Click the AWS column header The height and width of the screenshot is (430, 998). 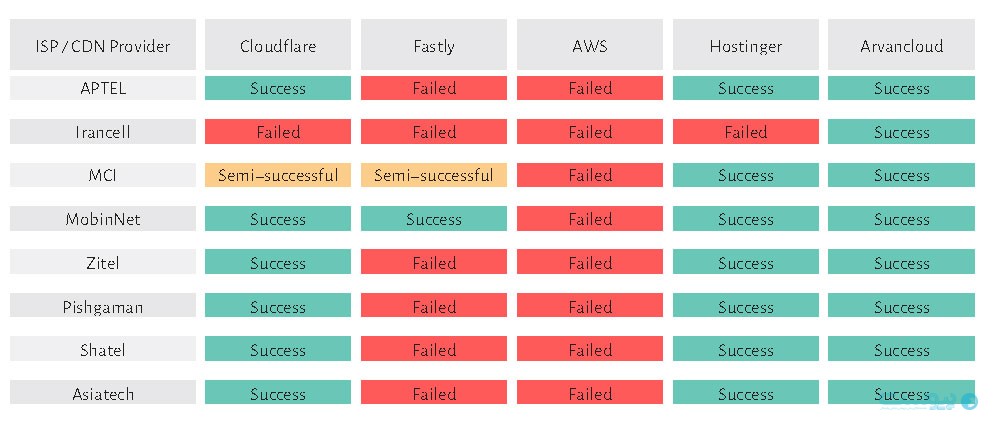(589, 45)
